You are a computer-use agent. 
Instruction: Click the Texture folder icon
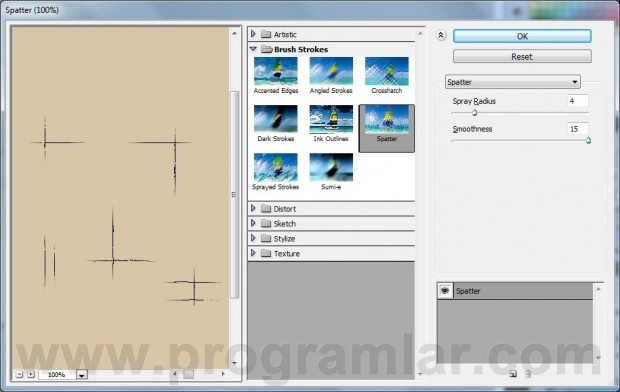coord(266,253)
